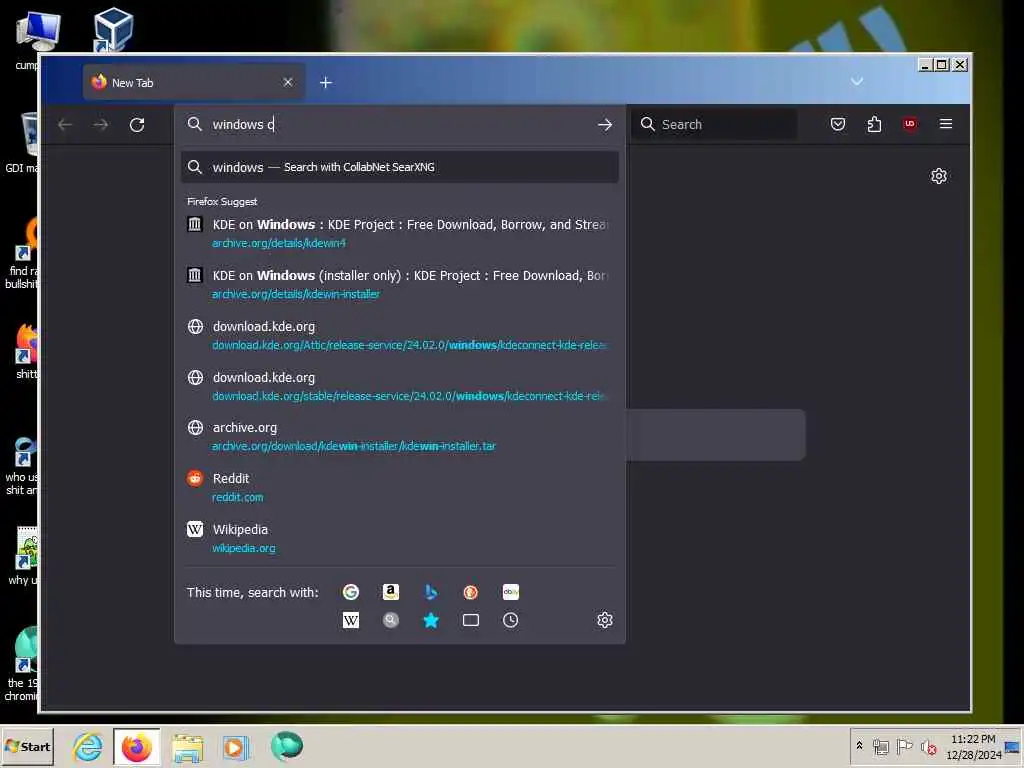This screenshot has height=768, width=1024.
Task: Open network tray icon
Action: [880, 746]
